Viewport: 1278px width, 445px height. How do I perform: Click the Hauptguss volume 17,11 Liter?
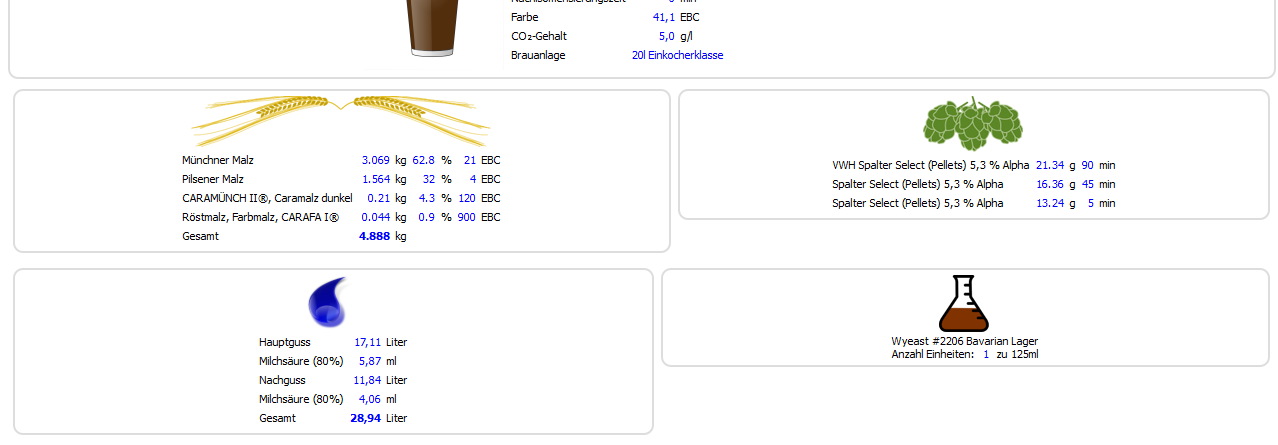pyautogui.click(x=367, y=342)
